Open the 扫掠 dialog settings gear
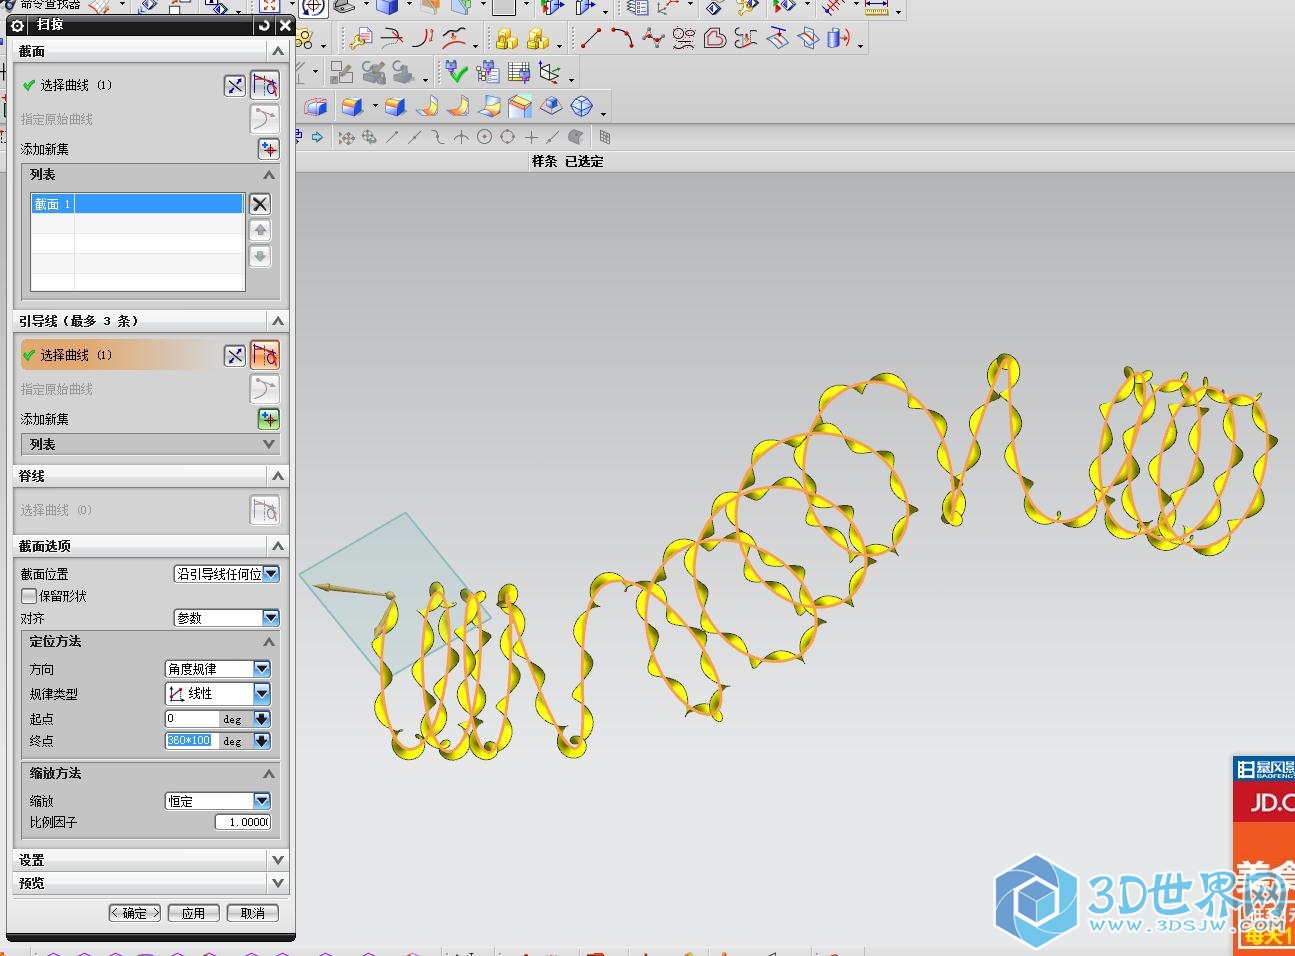Image resolution: width=1295 pixels, height=956 pixels. 17,25
